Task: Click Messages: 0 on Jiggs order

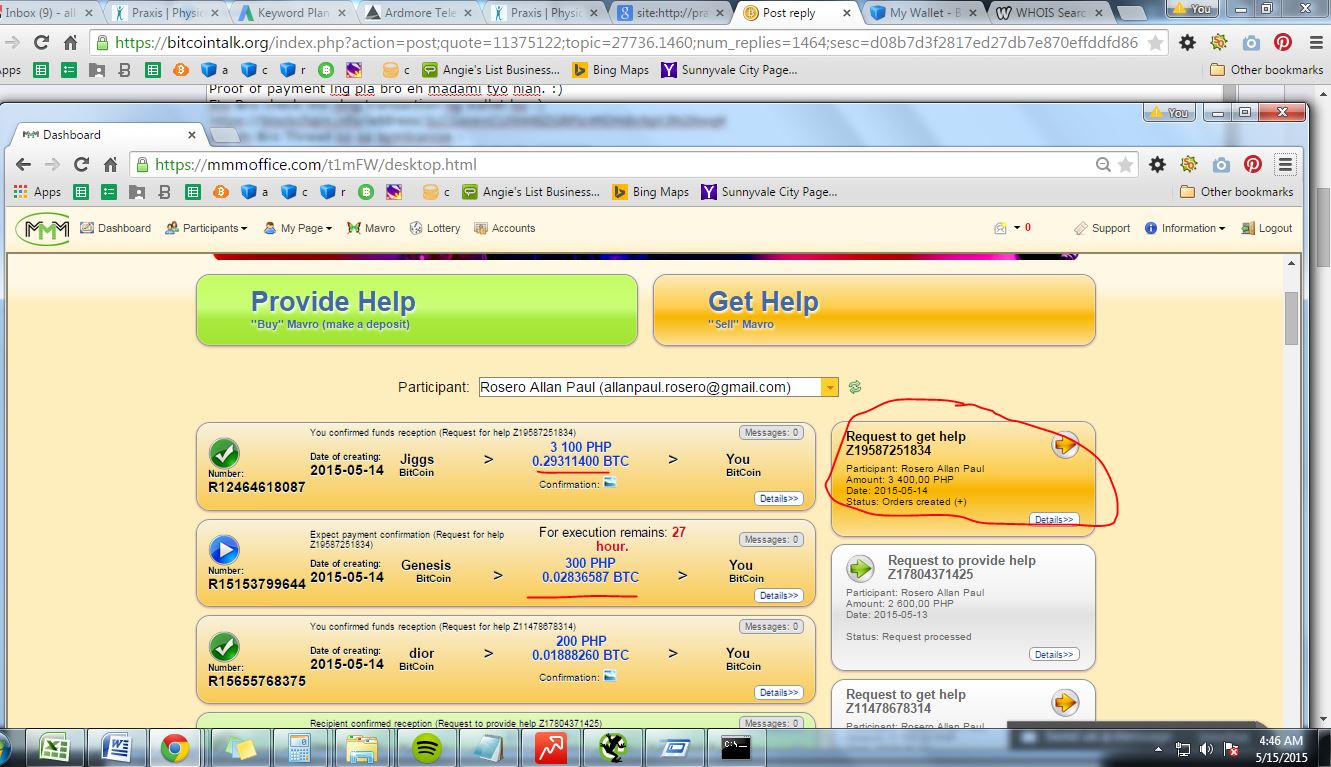Action: point(771,432)
